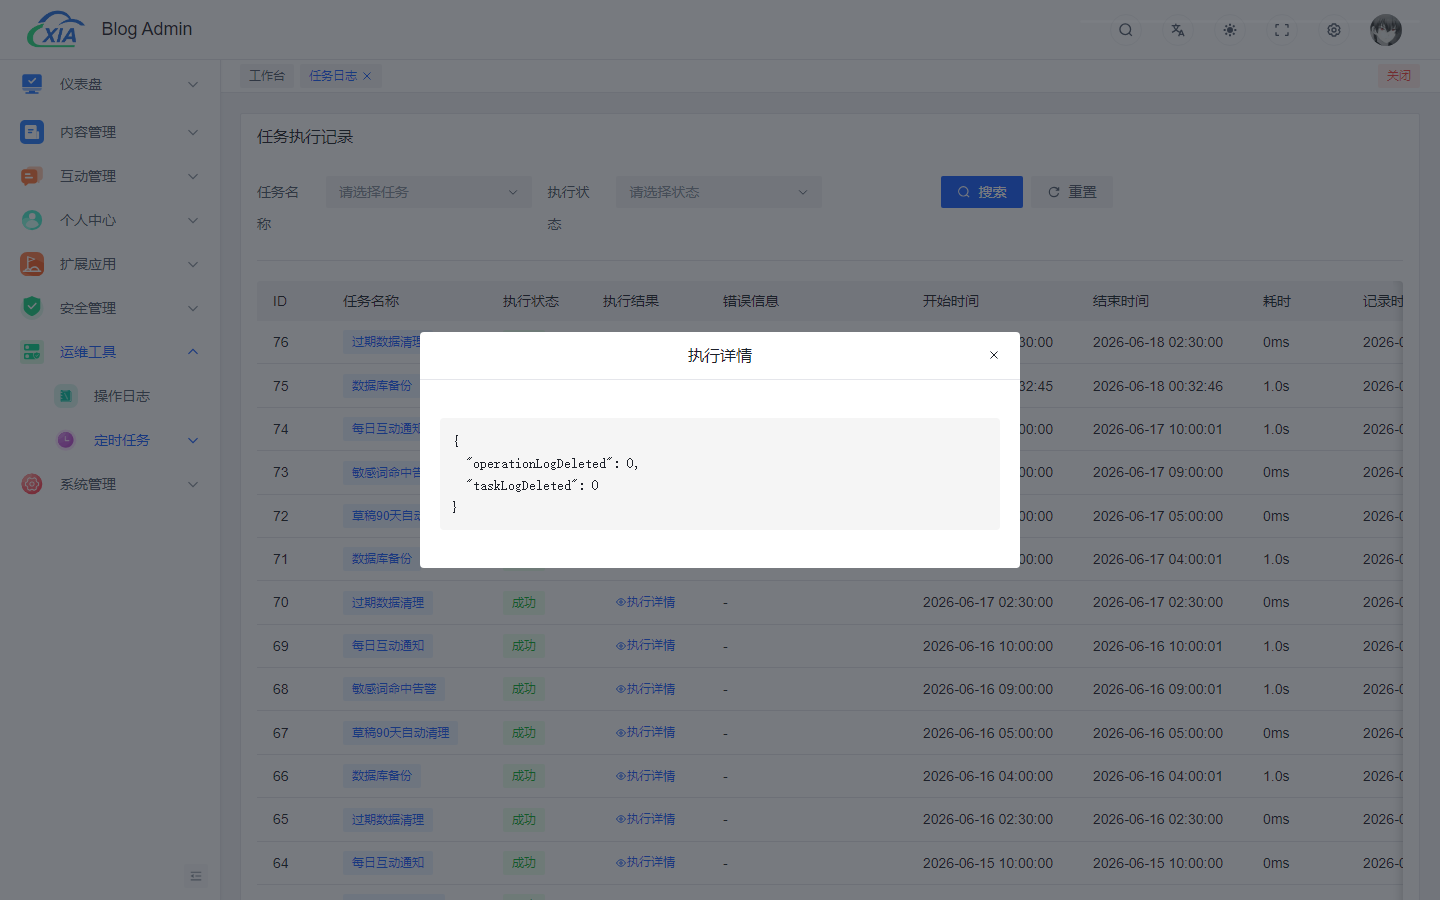Click 每日互动通知 tag in row 69
Viewport: 1440px width, 900px height.
(x=388, y=646)
